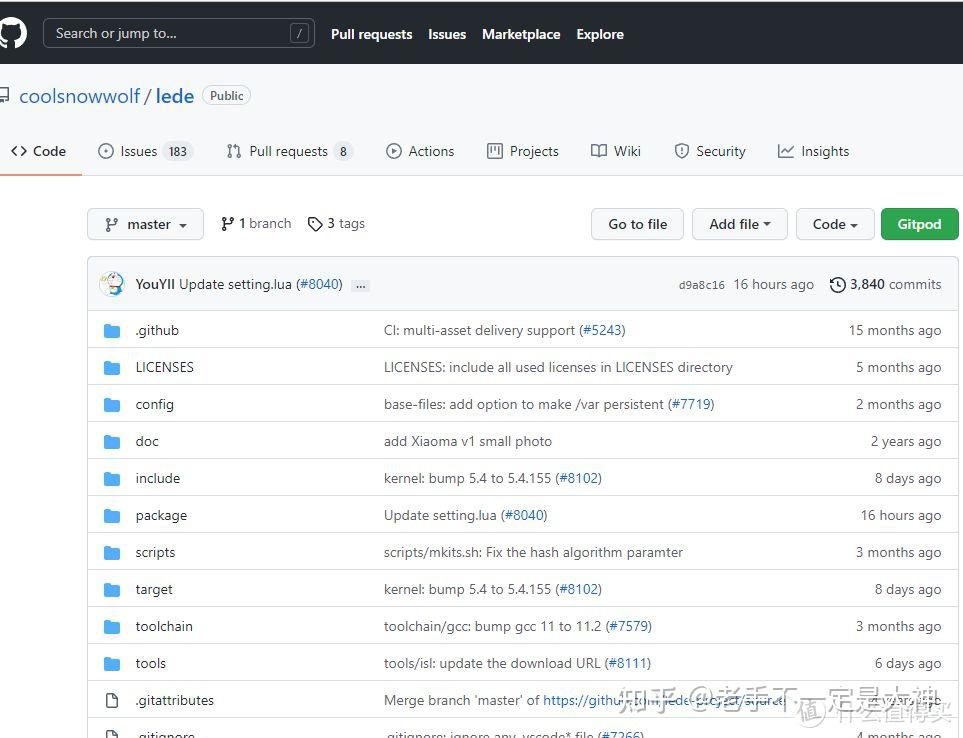Click folder icon beside package
Image resolution: width=963 pixels, height=738 pixels.
(112, 516)
